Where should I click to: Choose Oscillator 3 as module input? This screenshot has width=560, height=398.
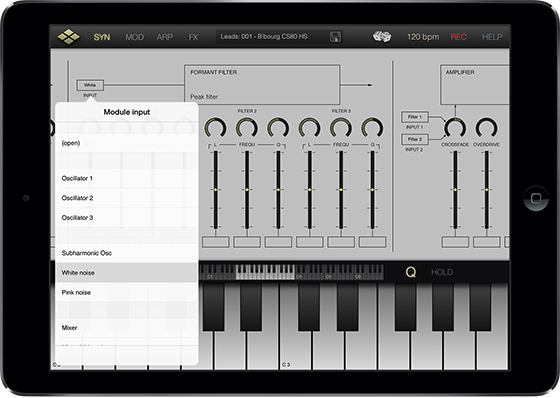click(126, 217)
